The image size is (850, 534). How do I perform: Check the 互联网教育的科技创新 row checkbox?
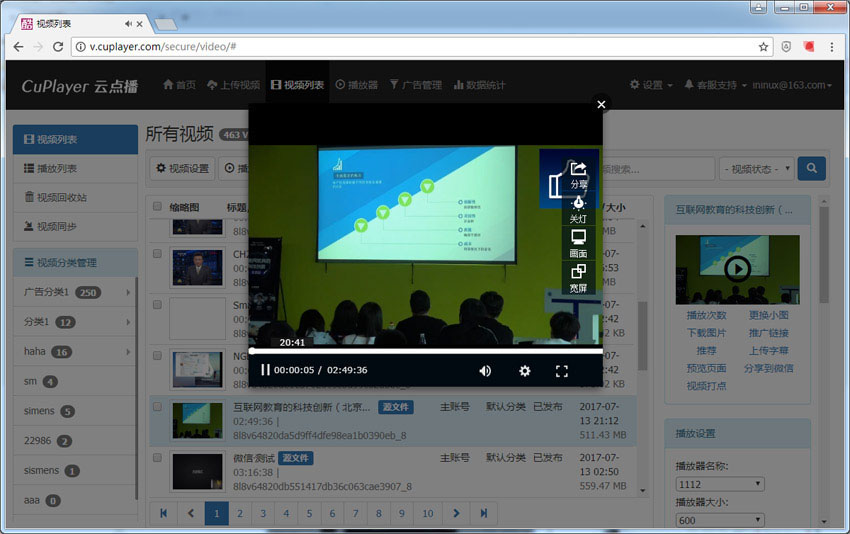click(157, 407)
